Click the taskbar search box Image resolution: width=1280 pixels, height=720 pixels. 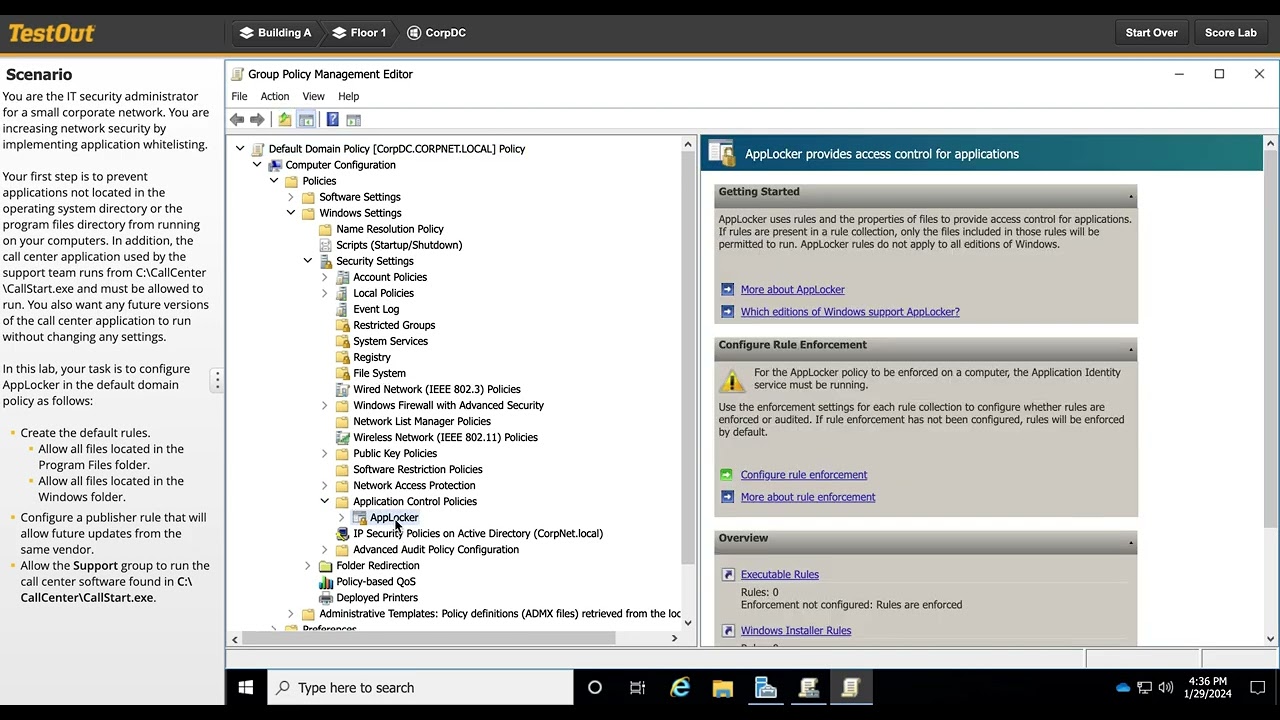pyautogui.click(x=420, y=687)
